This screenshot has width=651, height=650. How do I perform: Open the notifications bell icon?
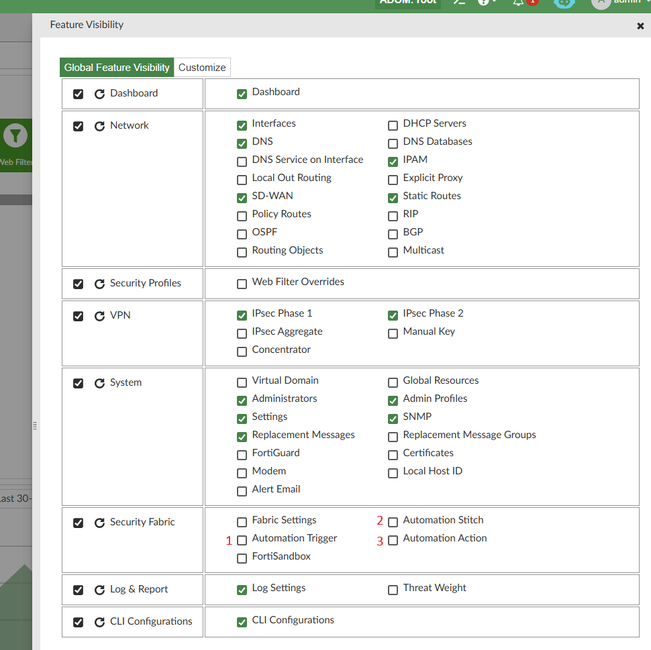tap(520, 3)
